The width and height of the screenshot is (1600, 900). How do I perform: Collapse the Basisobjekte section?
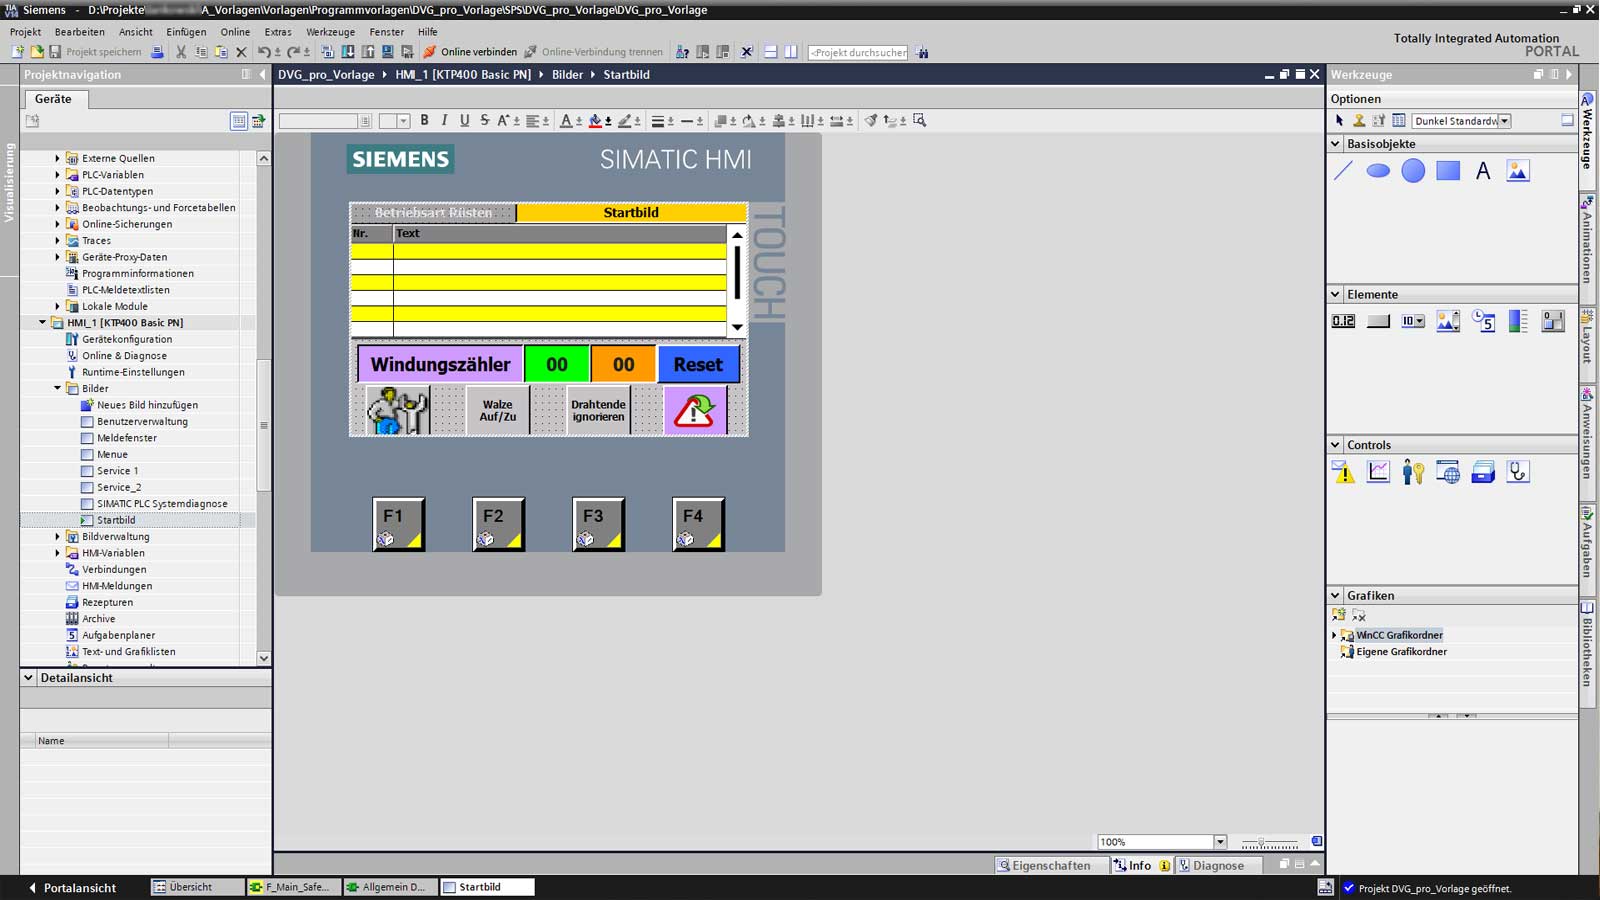1335,144
